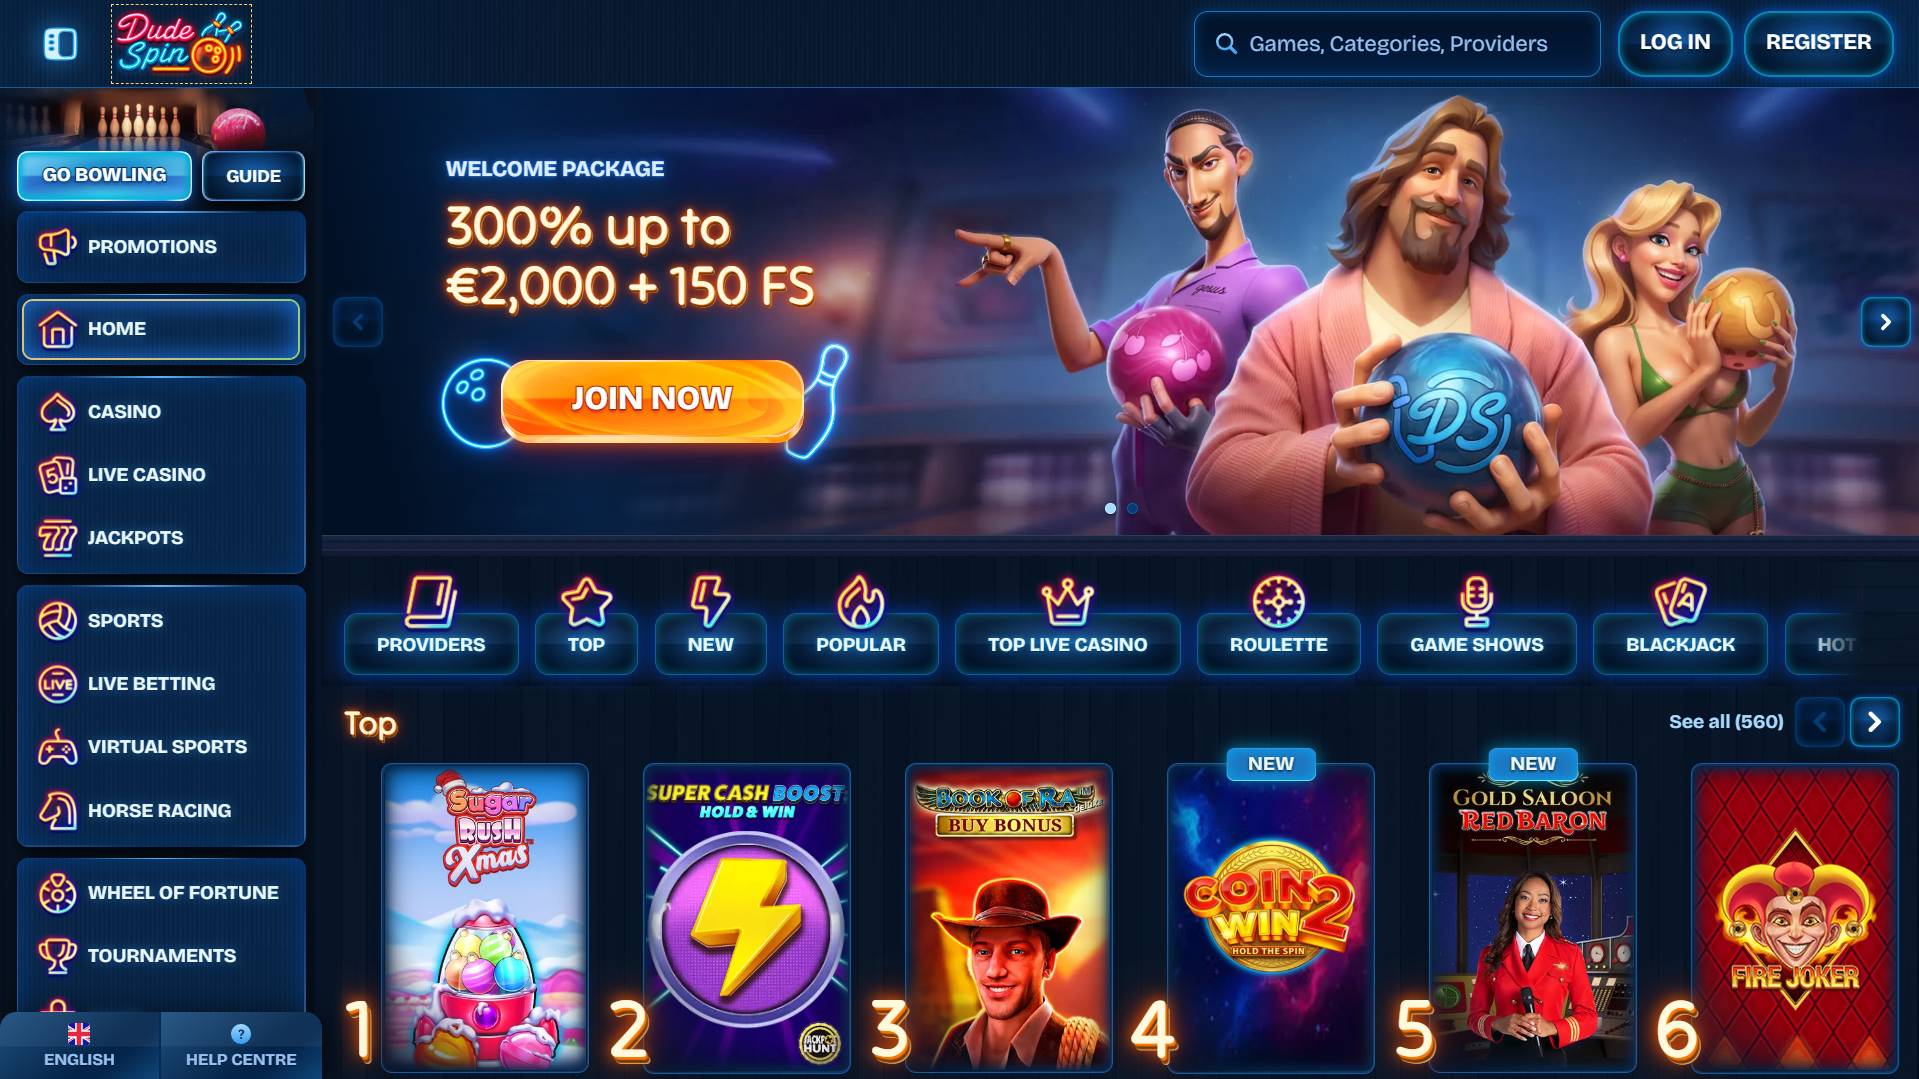Open the Promotions megaphone menu item
This screenshot has height=1079, width=1919.
161,247
